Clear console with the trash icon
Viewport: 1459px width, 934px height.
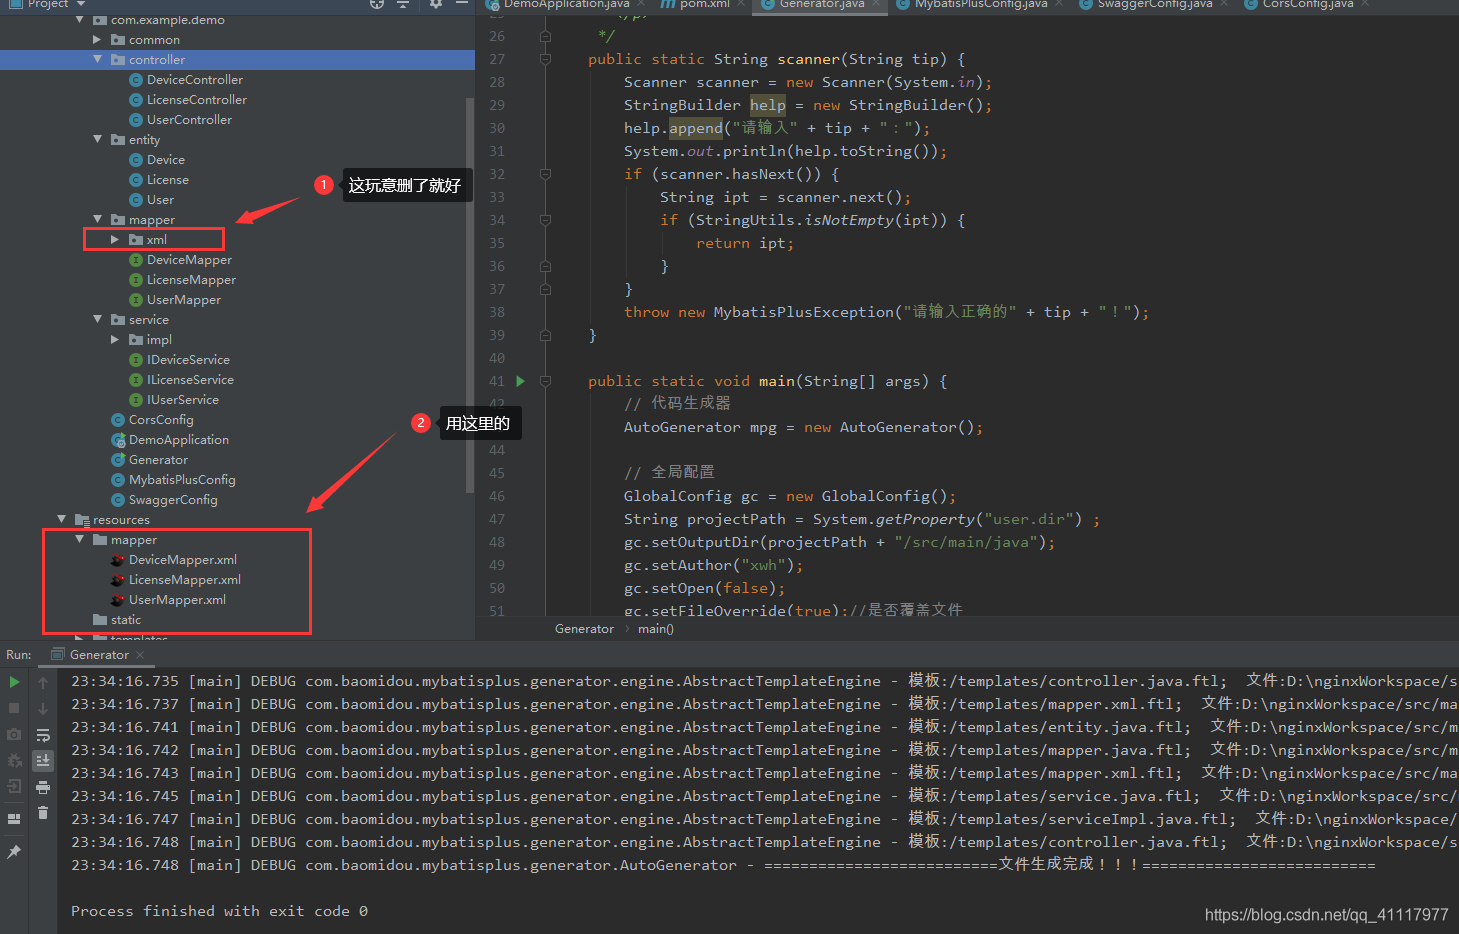(43, 812)
